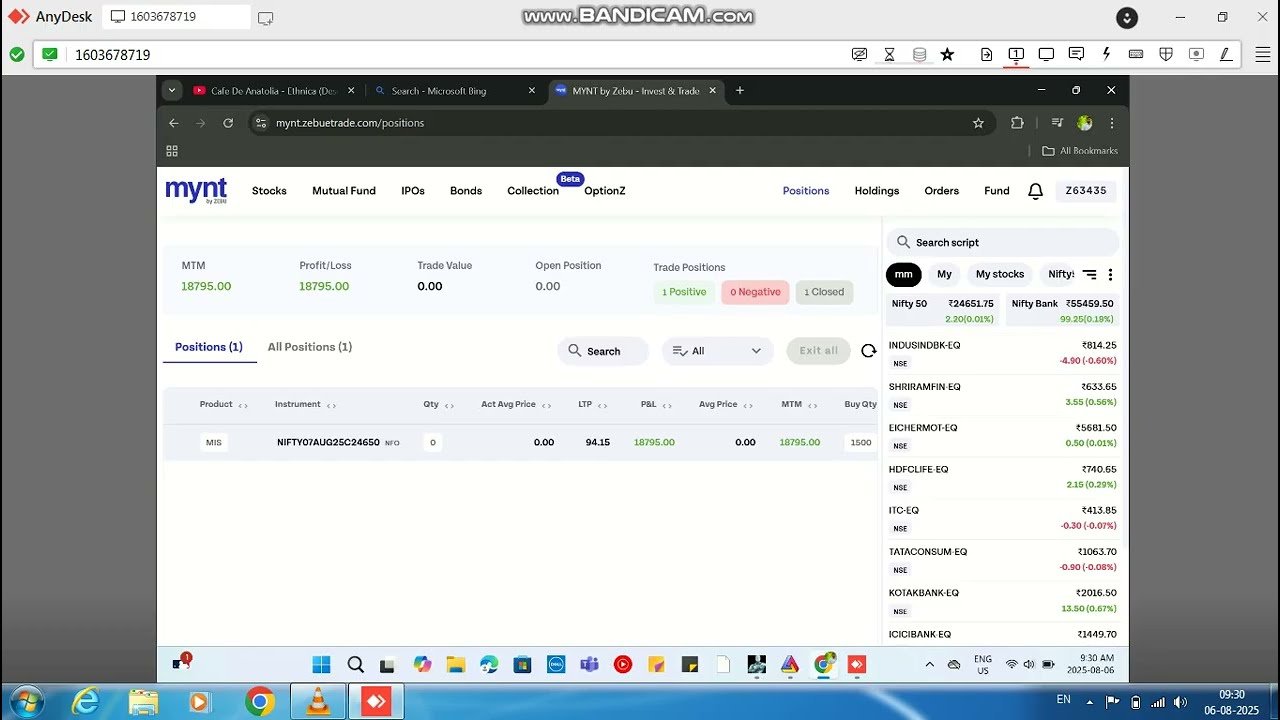This screenshot has width=1280, height=720.
Task: Sort by Qty column arrows
Action: click(x=449, y=405)
